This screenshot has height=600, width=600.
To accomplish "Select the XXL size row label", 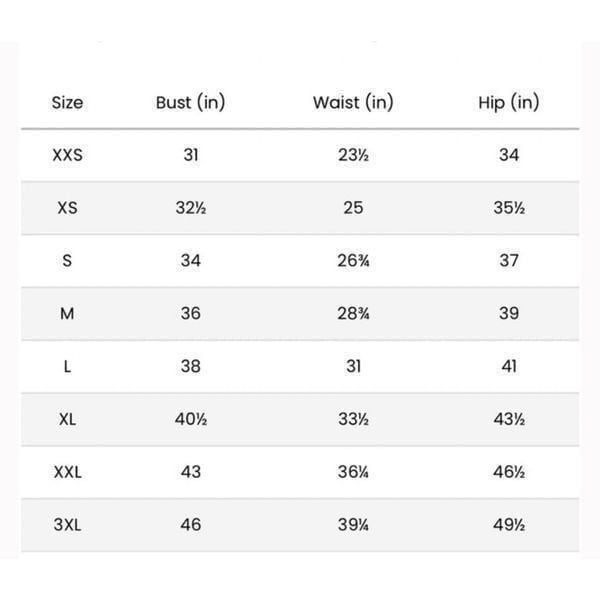I will (x=68, y=472).
